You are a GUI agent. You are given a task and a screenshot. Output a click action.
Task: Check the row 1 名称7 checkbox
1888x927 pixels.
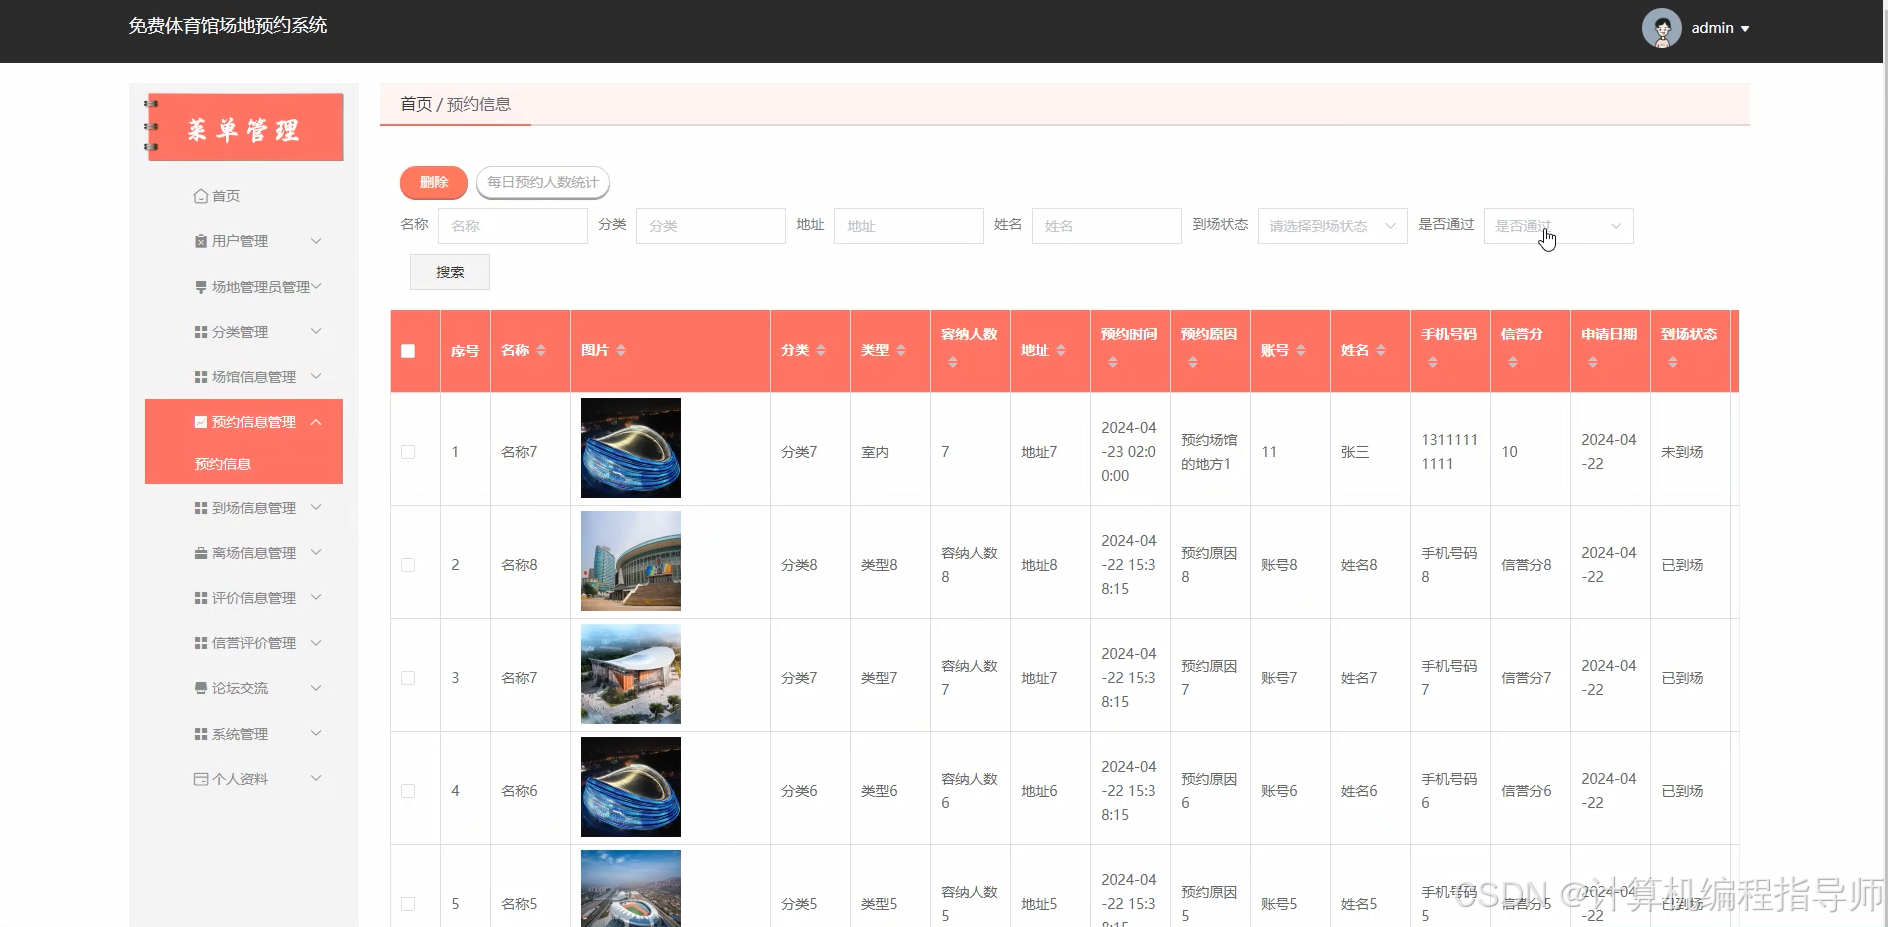tap(408, 452)
